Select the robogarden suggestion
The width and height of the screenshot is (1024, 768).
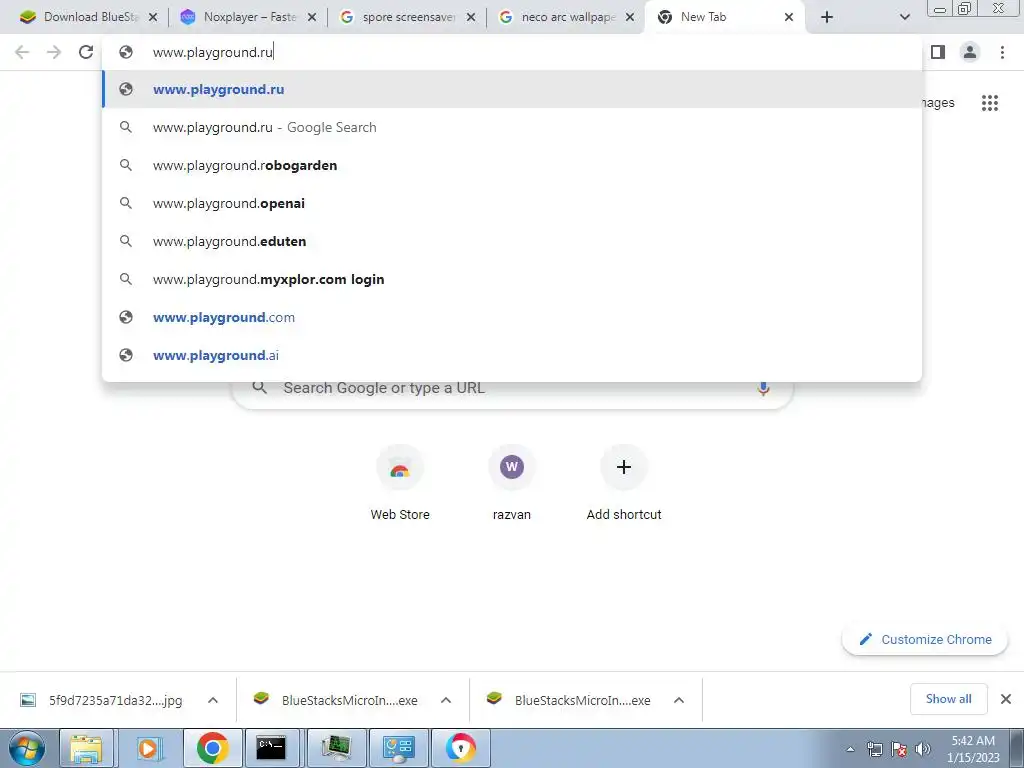pyautogui.click(x=512, y=165)
